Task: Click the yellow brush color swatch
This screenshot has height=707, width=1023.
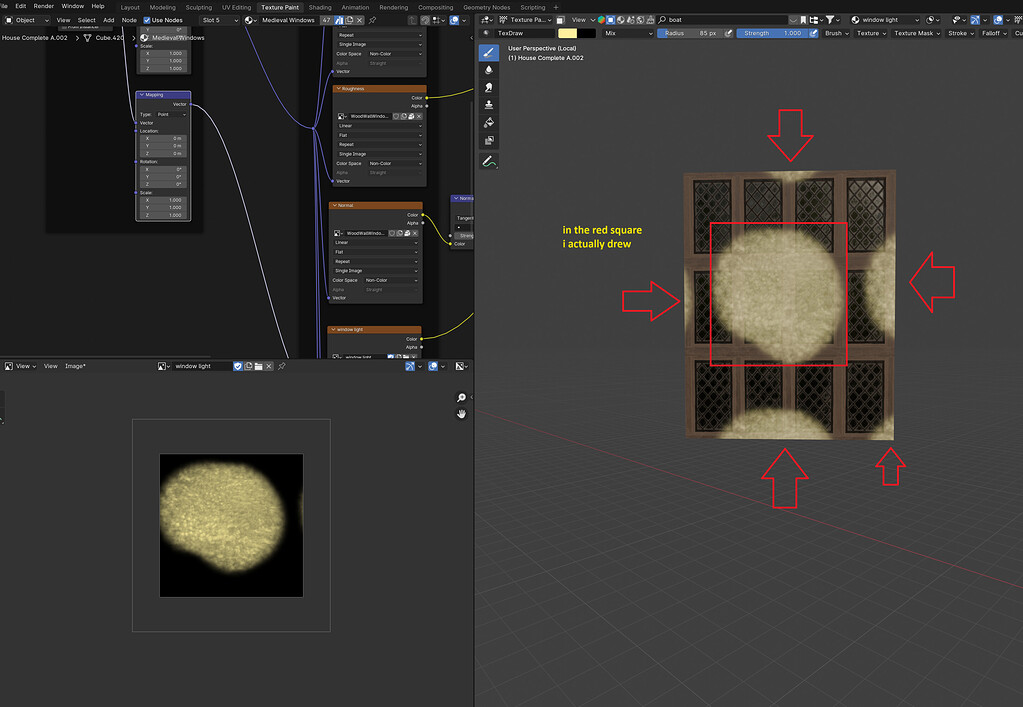Action: (x=566, y=33)
